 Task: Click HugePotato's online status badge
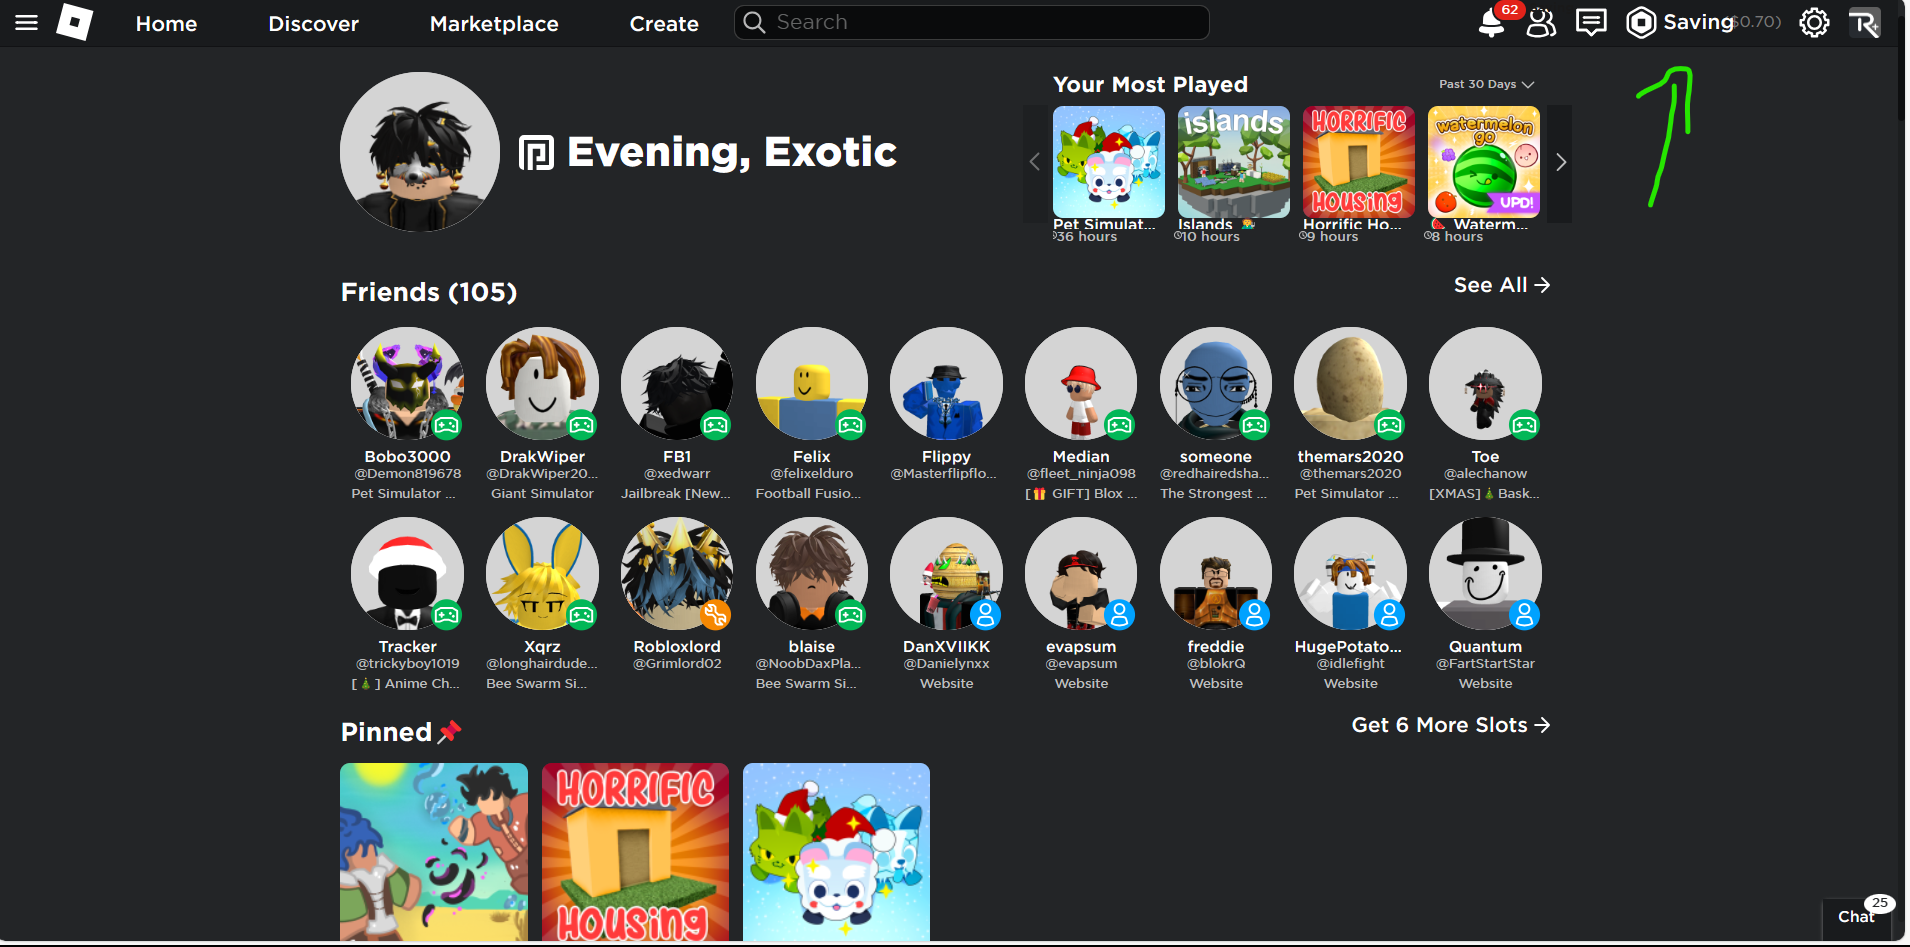tap(1390, 615)
